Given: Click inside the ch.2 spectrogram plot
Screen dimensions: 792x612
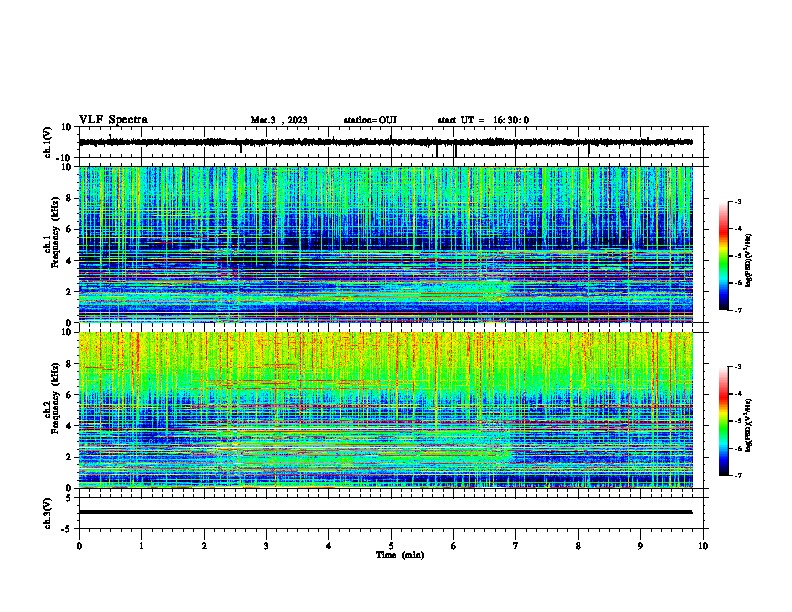Looking at the screenshot, I should 386,410.
